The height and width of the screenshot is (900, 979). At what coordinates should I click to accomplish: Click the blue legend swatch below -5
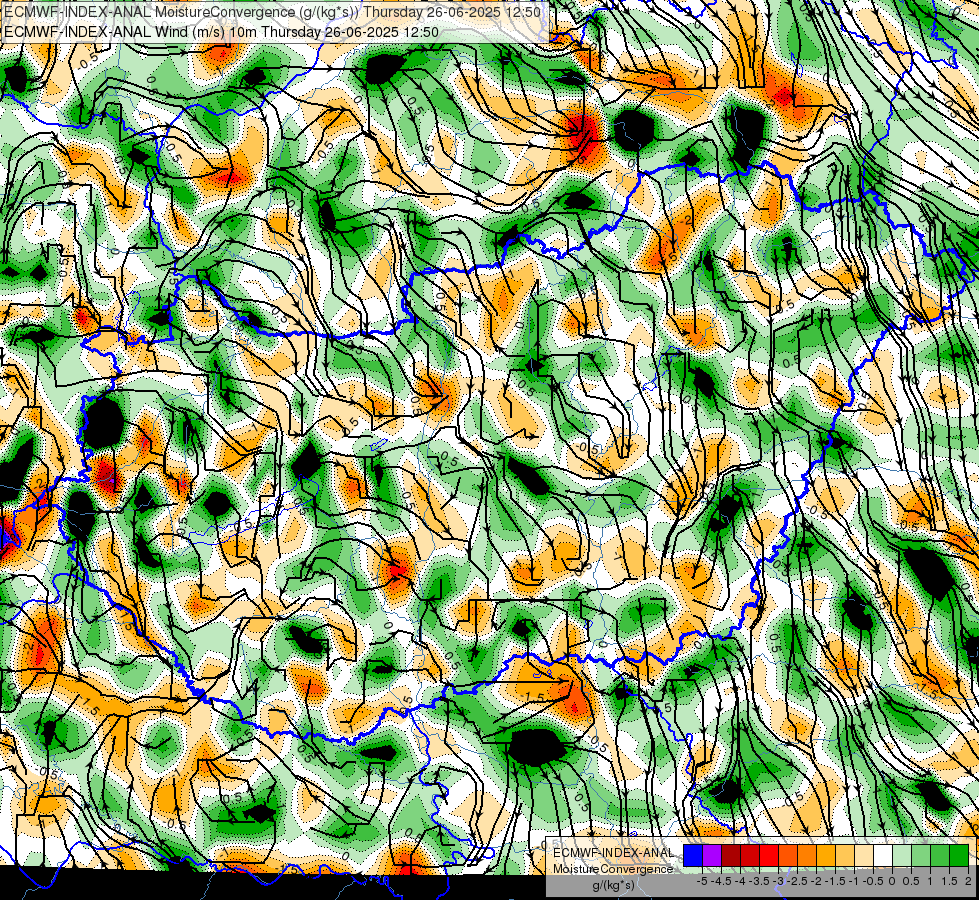point(693,856)
